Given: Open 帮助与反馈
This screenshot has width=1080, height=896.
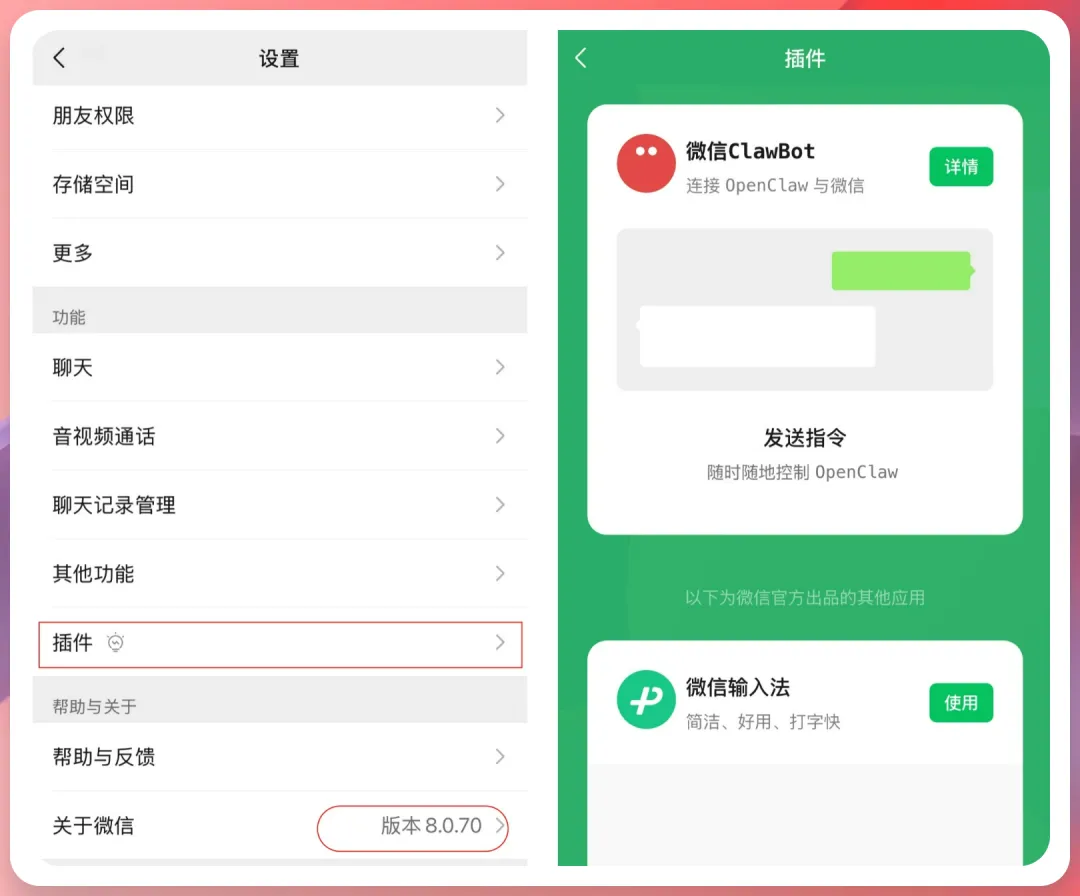Looking at the screenshot, I should [x=280, y=757].
